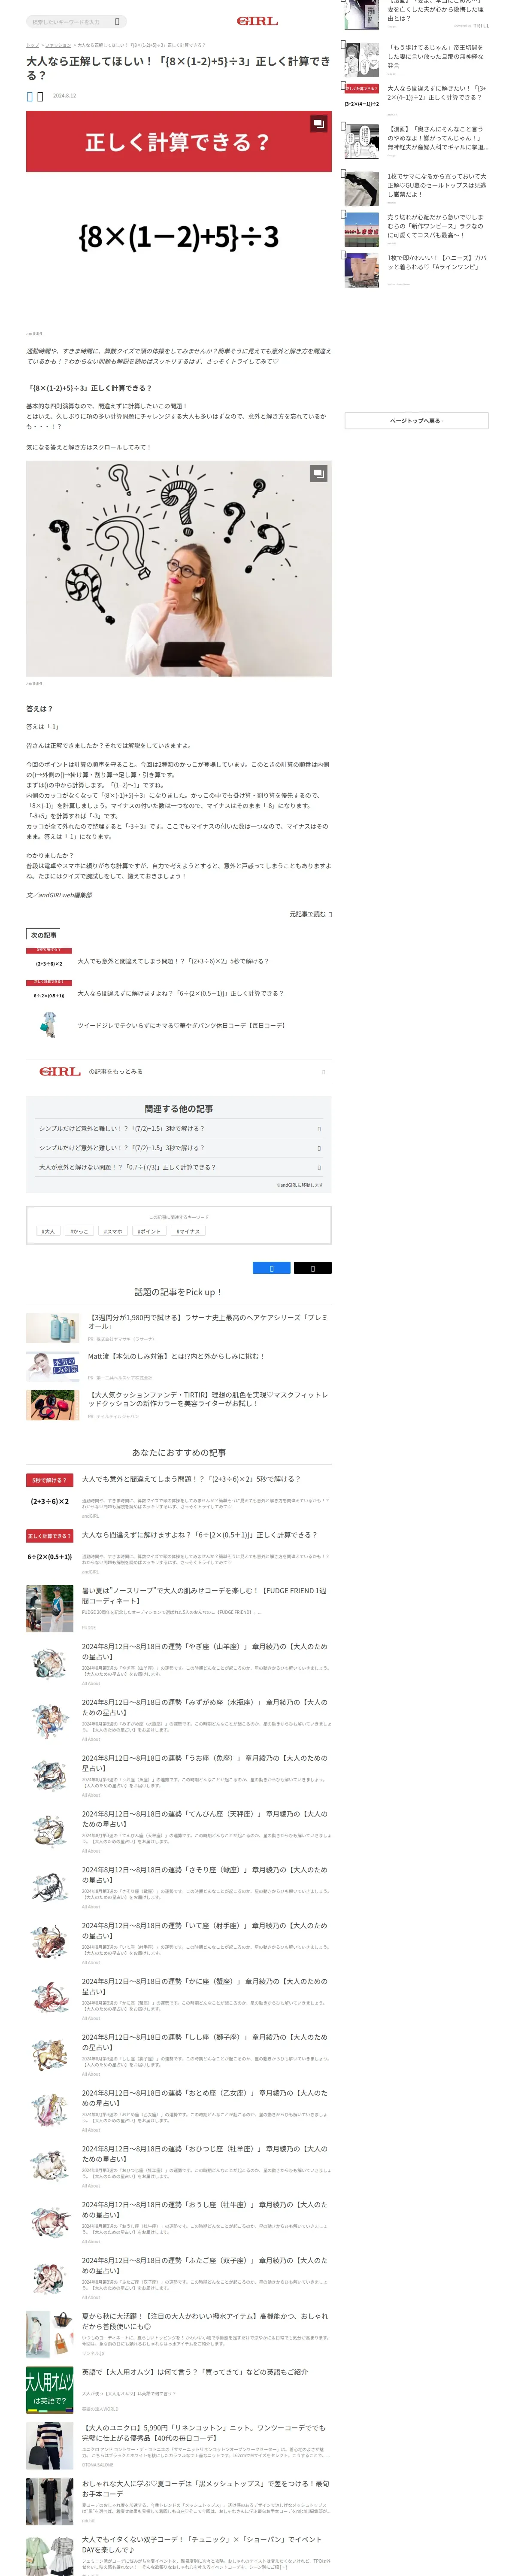
Task: Click the green 大人用オムツは英語で thumbnail
Action: (49, 2391)
